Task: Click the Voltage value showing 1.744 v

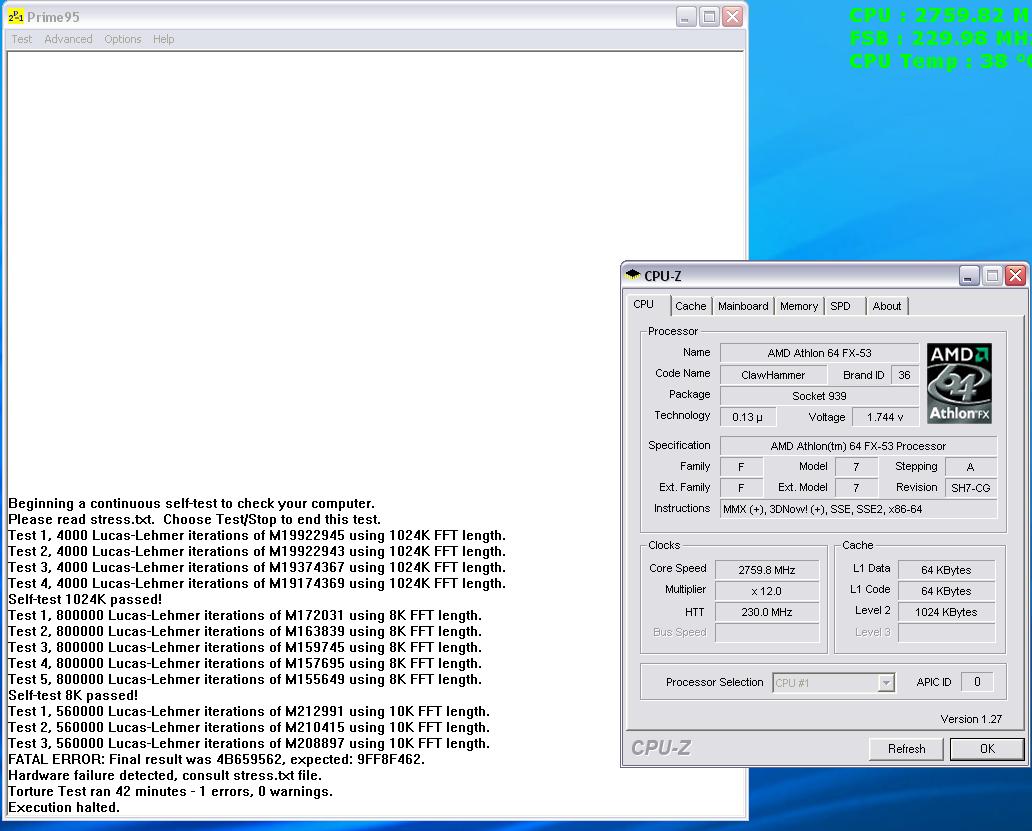Action: (x=884, y=417)
